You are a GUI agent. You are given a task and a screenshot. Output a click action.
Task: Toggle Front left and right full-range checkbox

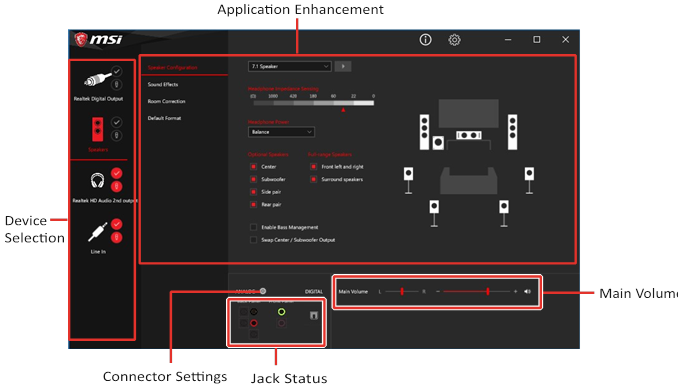[313, 167]
